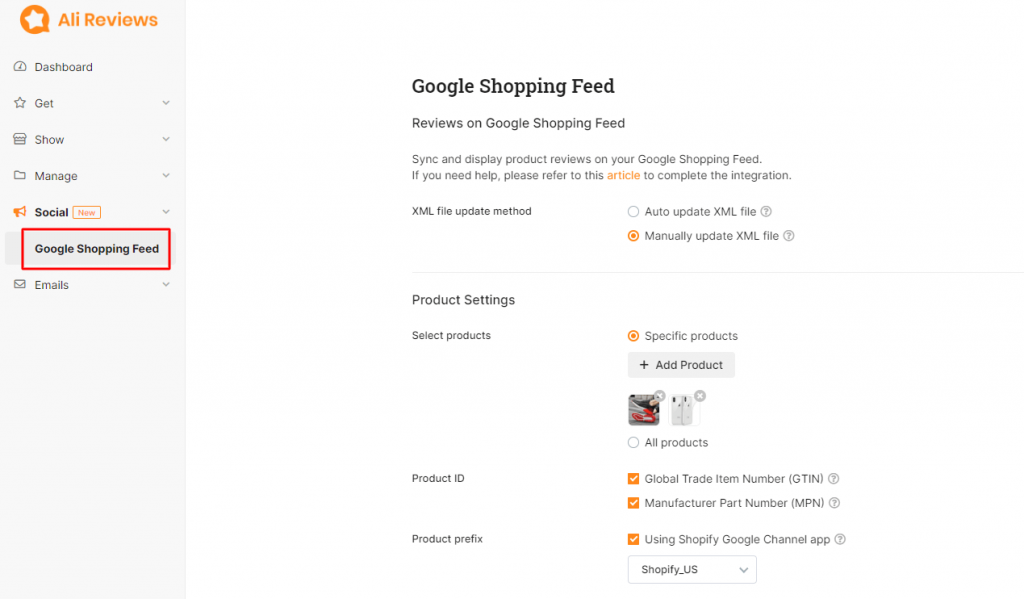Uncheck Manufacturer Part Number (MPN)
This screenshot has height=599, width=1024.
pyautogui.click(x=633, y=503)
